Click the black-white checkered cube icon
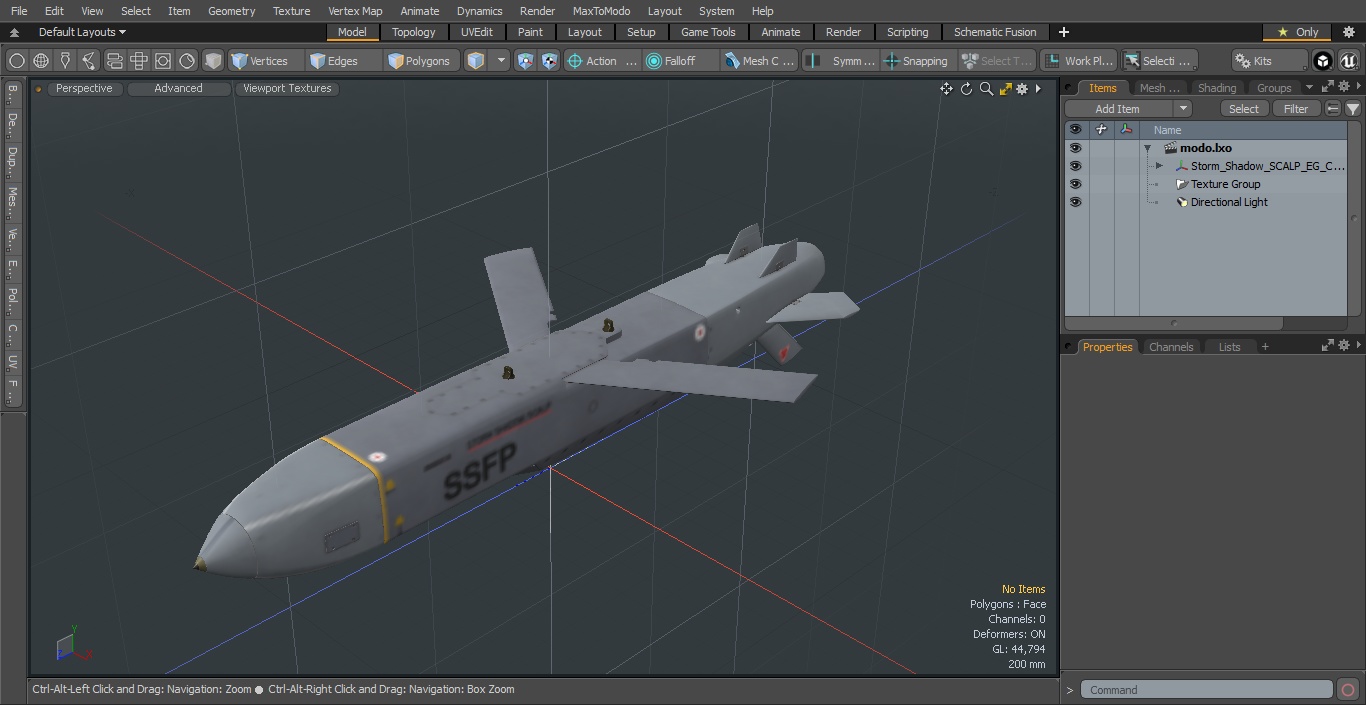The image size is (1366, 705). (549, 61)
